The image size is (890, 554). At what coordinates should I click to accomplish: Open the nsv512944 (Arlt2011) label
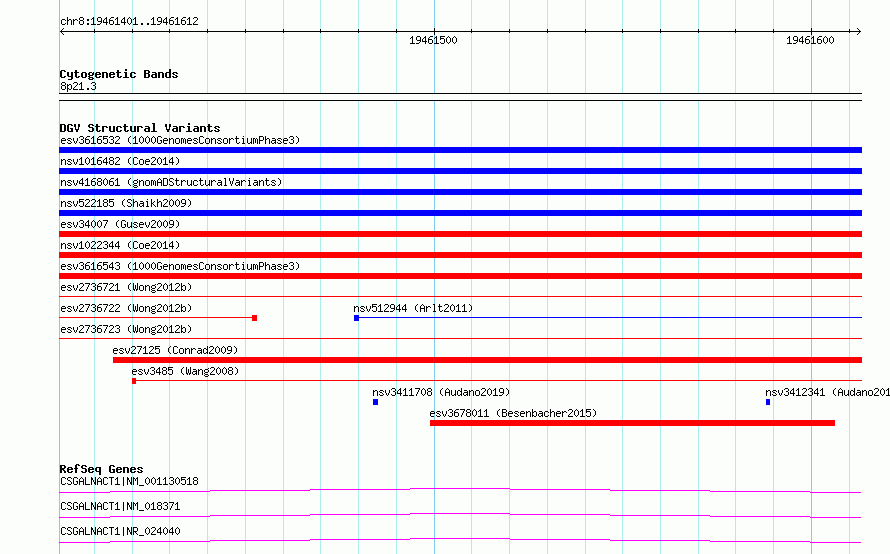pos(413,308)
